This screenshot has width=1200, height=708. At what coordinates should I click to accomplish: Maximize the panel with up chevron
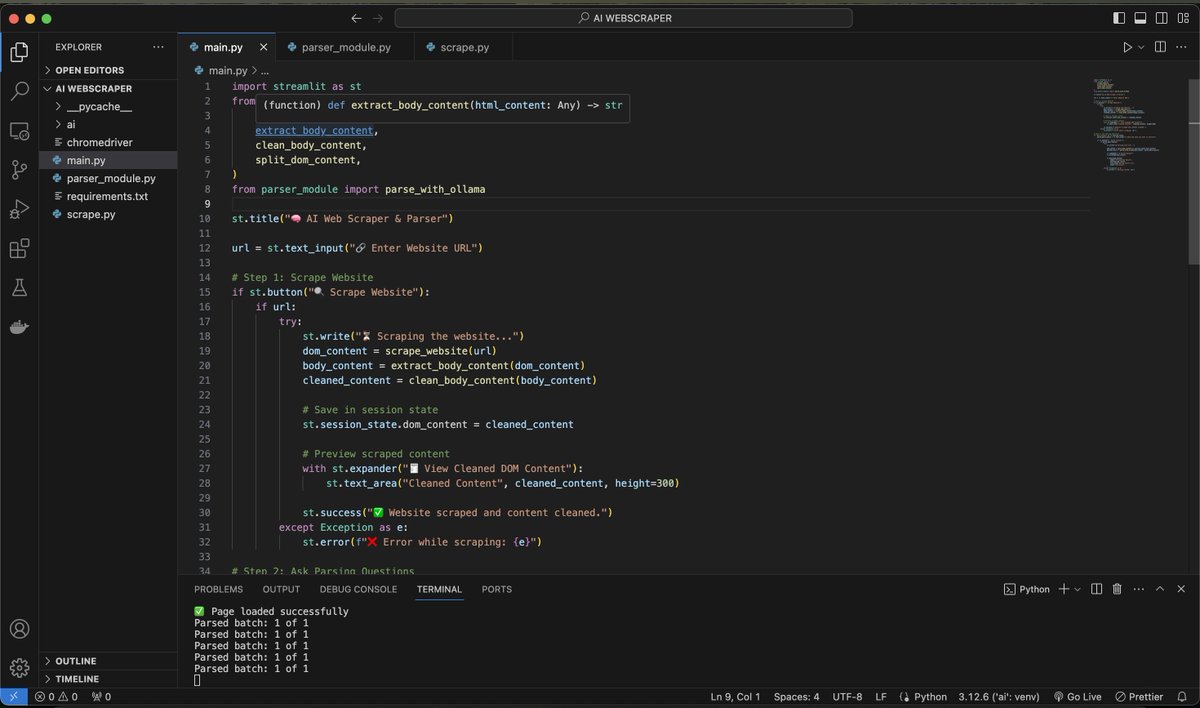tap(1160, 589)
